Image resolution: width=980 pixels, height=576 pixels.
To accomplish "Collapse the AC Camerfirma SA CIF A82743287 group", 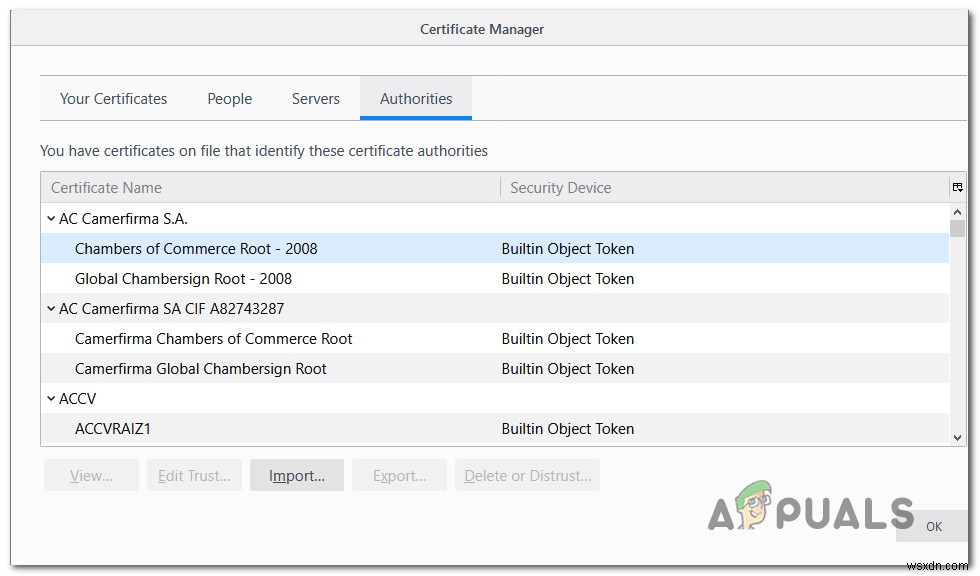I will click(x=51, y=308).
